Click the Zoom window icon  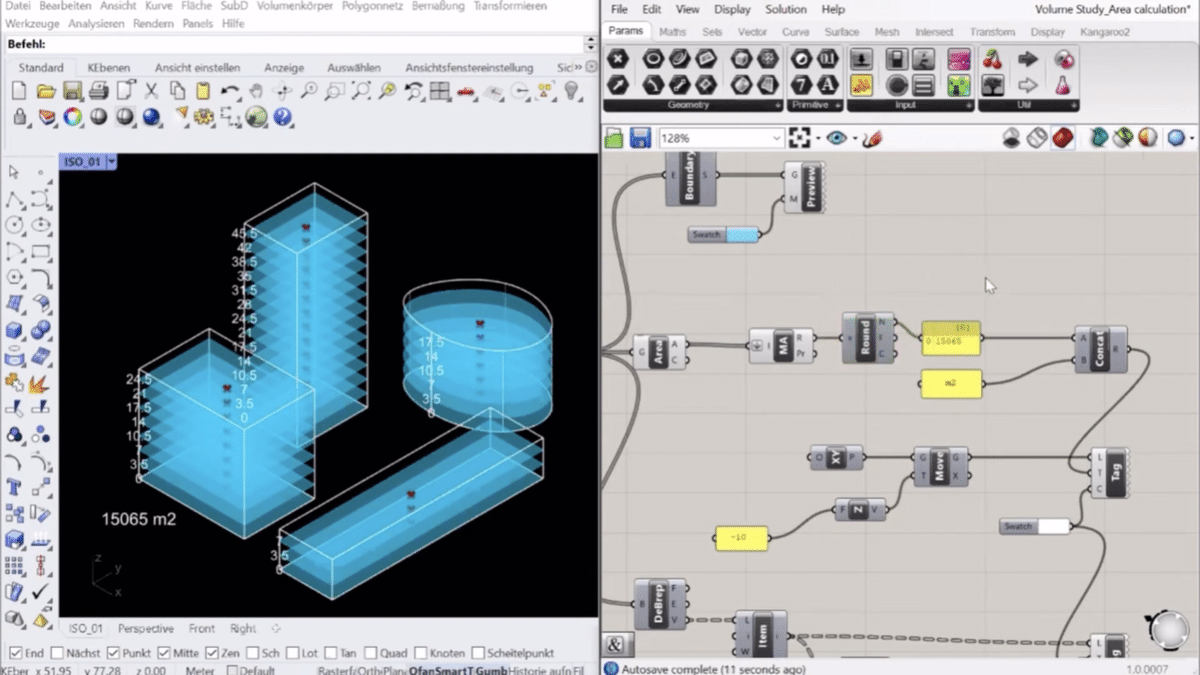coord(335,91)
